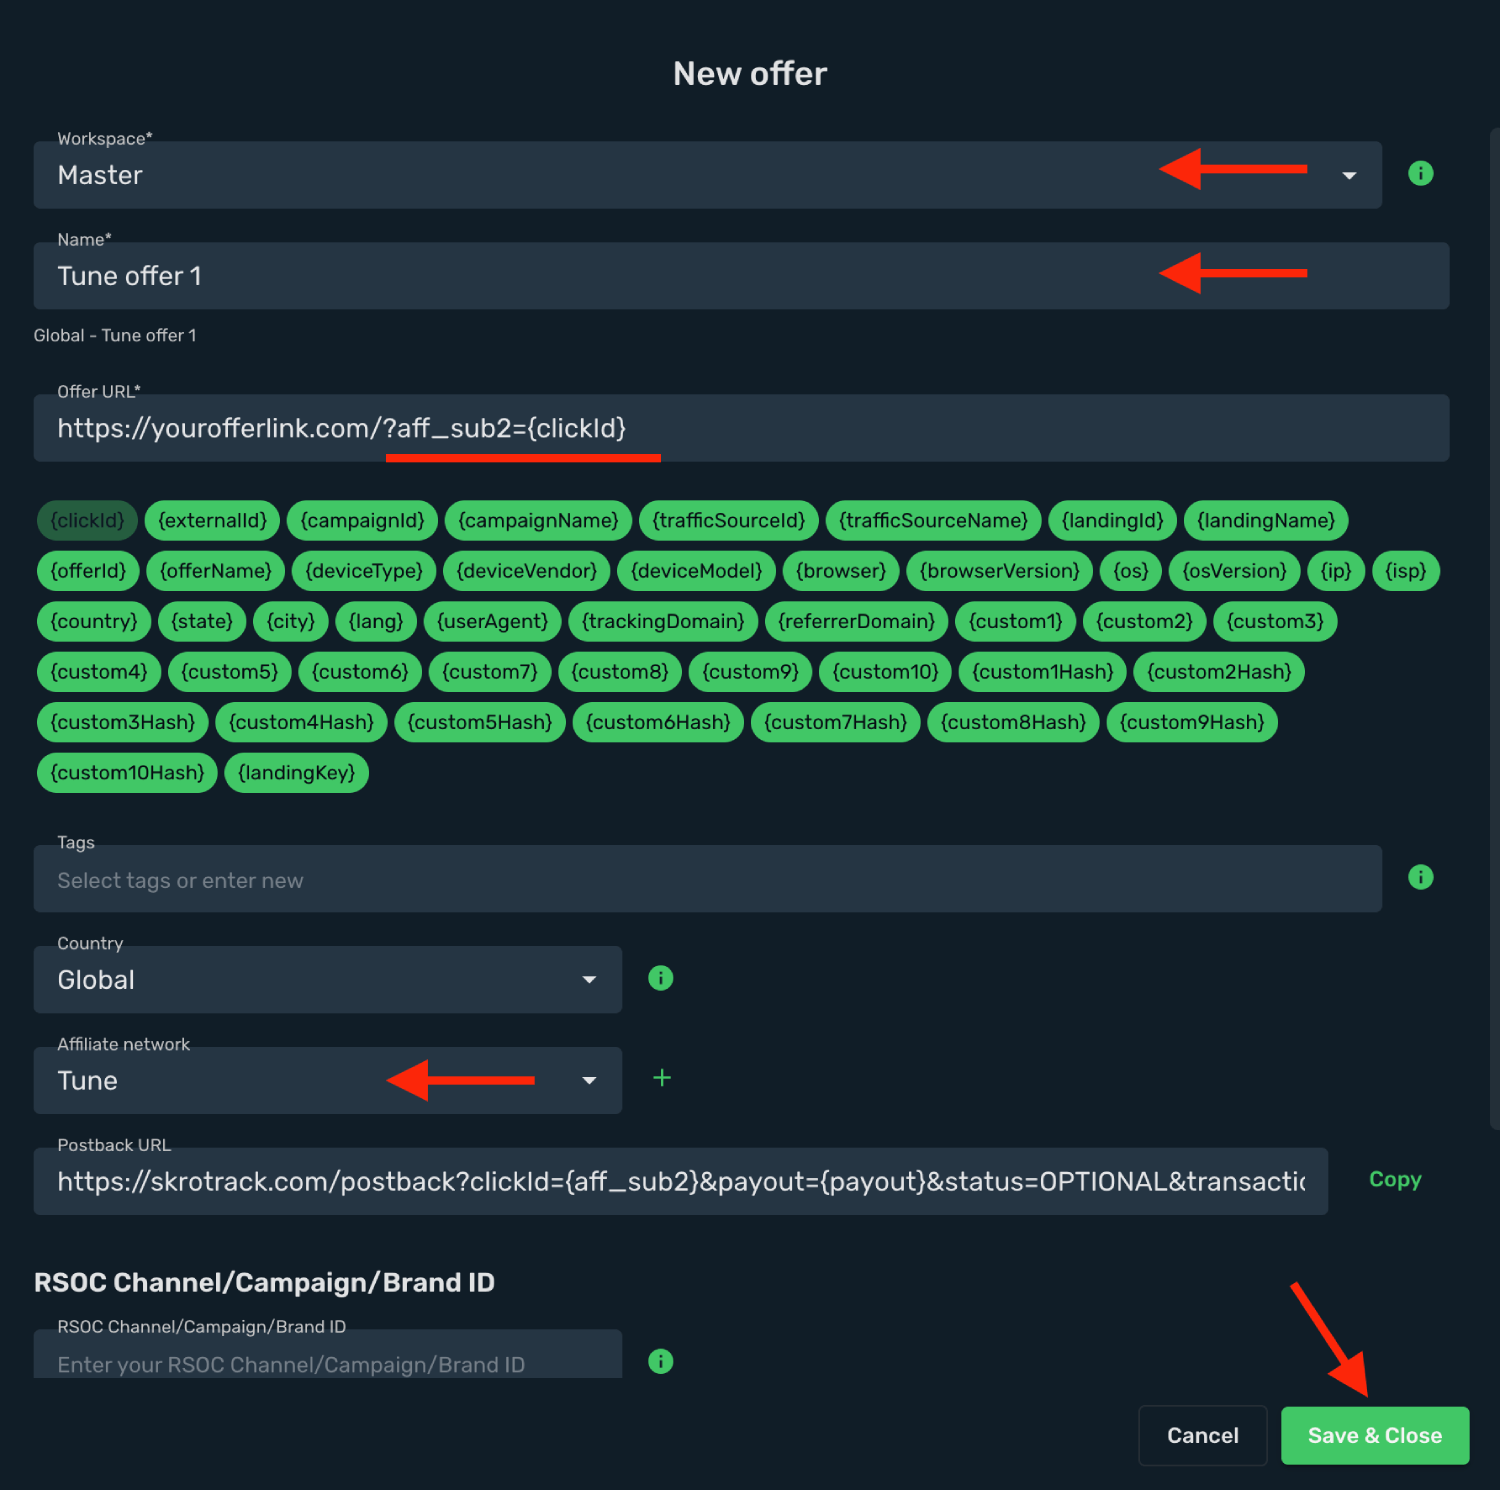This screenshot has height=1490, width=1500.
Task: Click the RSOC Channel/Campaign/Brand ID field
Action: point(328,1356)
